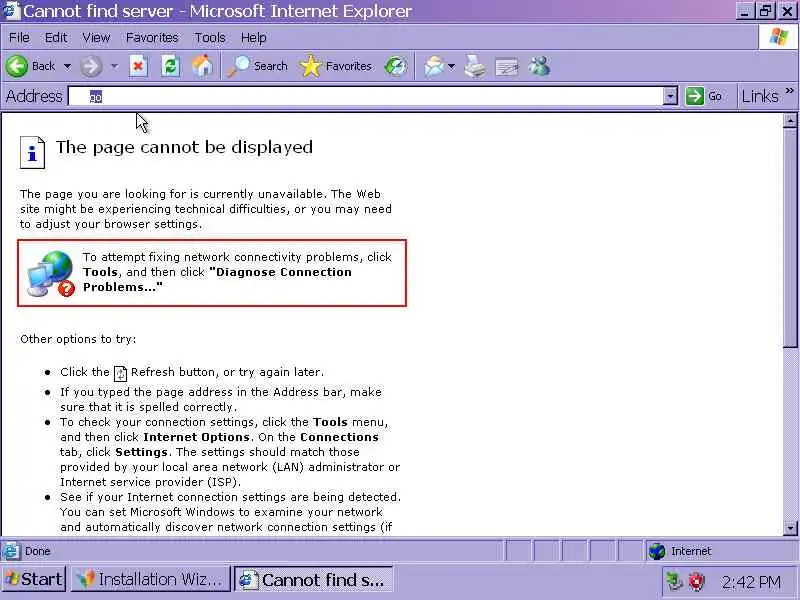800x600 pixels.
Task: Open the Help menu
Action: click(x=254, y=38)
